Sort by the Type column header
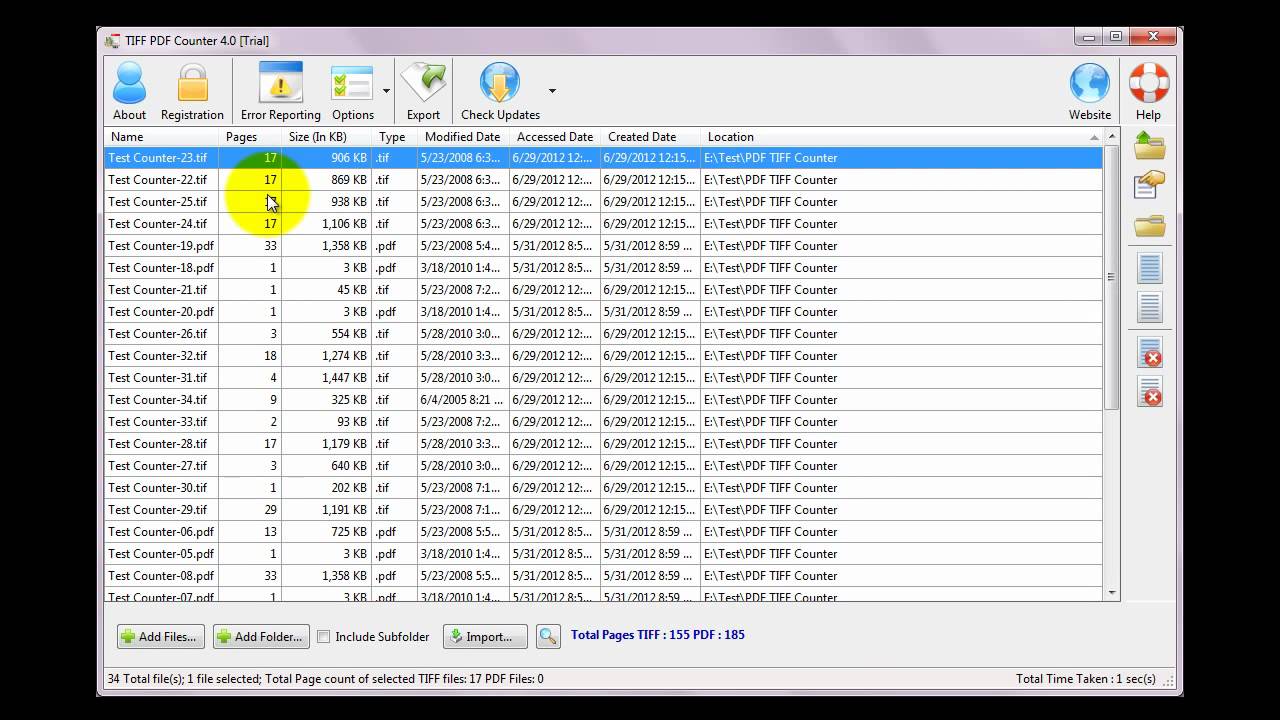 click(394, 137)
